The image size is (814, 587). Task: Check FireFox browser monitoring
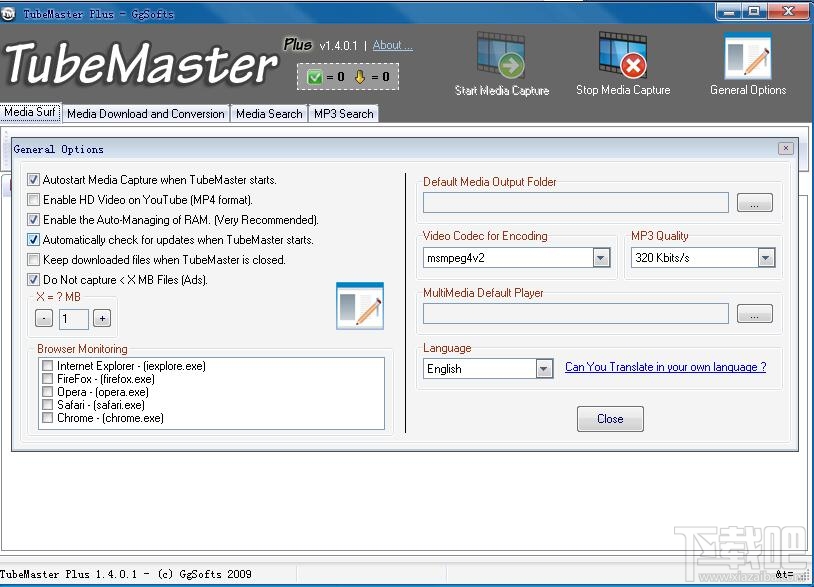pos(47,379)
